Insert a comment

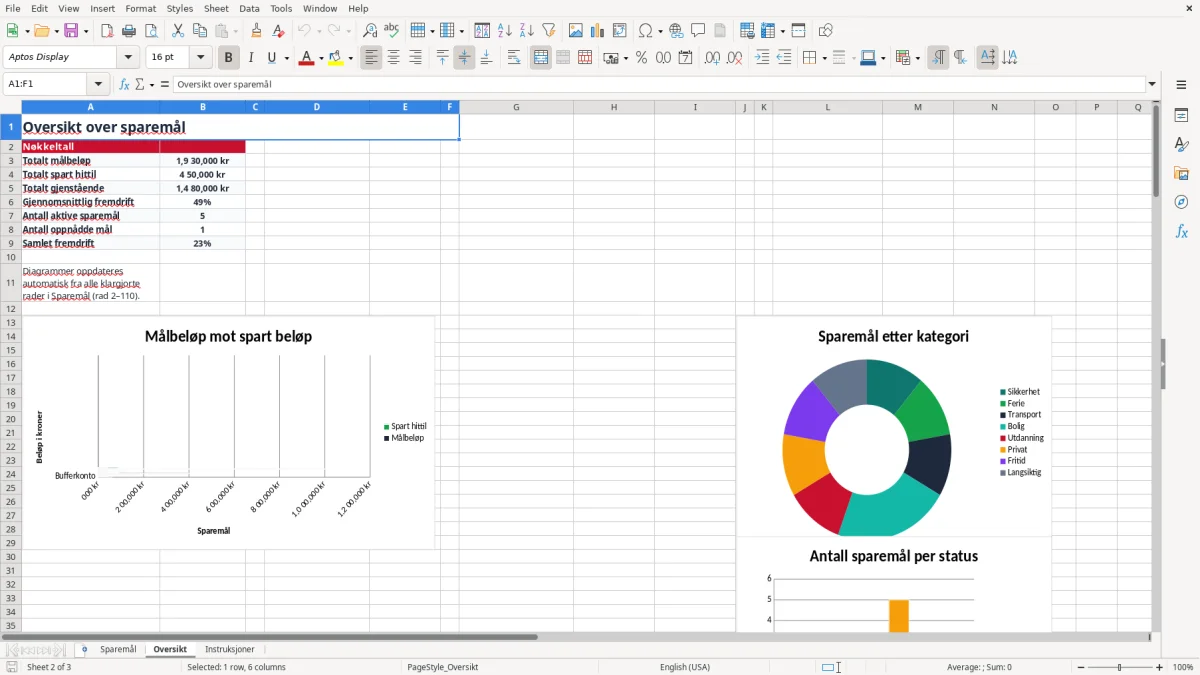click(x=698, y=31)
